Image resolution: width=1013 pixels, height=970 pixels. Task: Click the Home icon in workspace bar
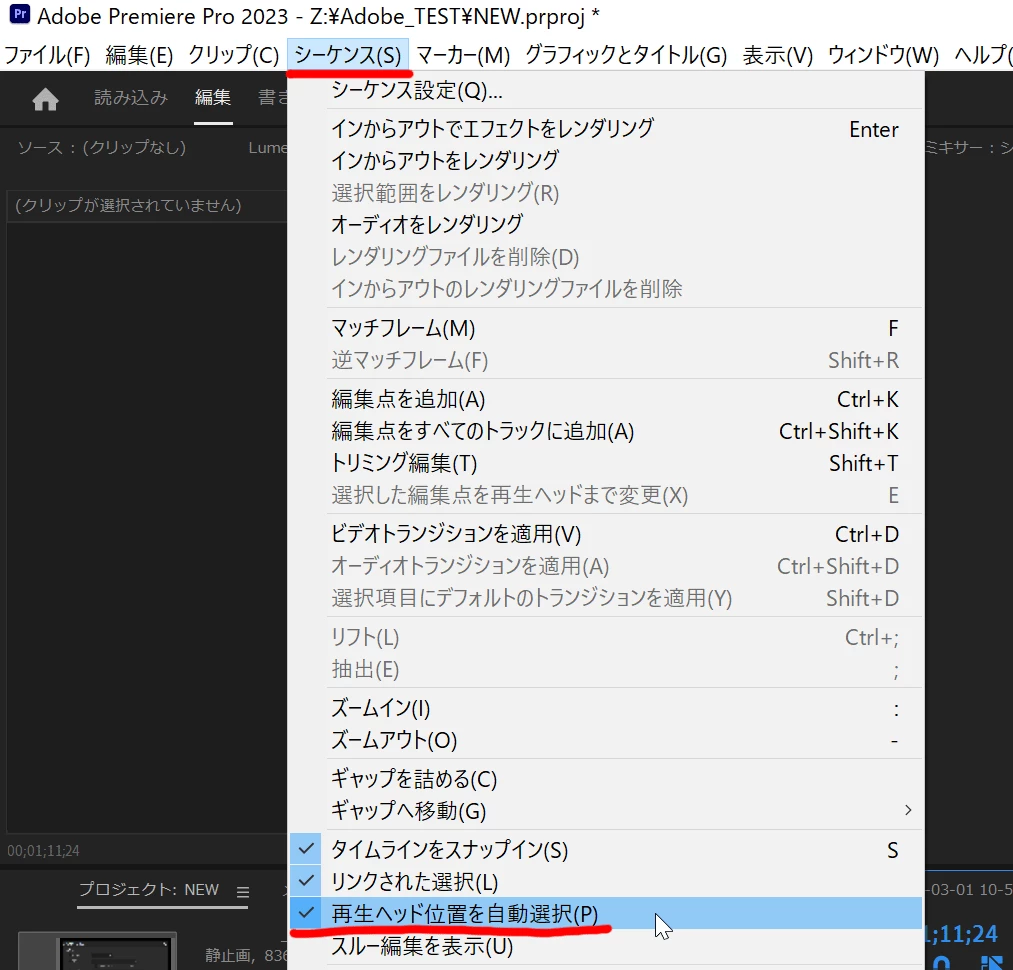(45, 98)
